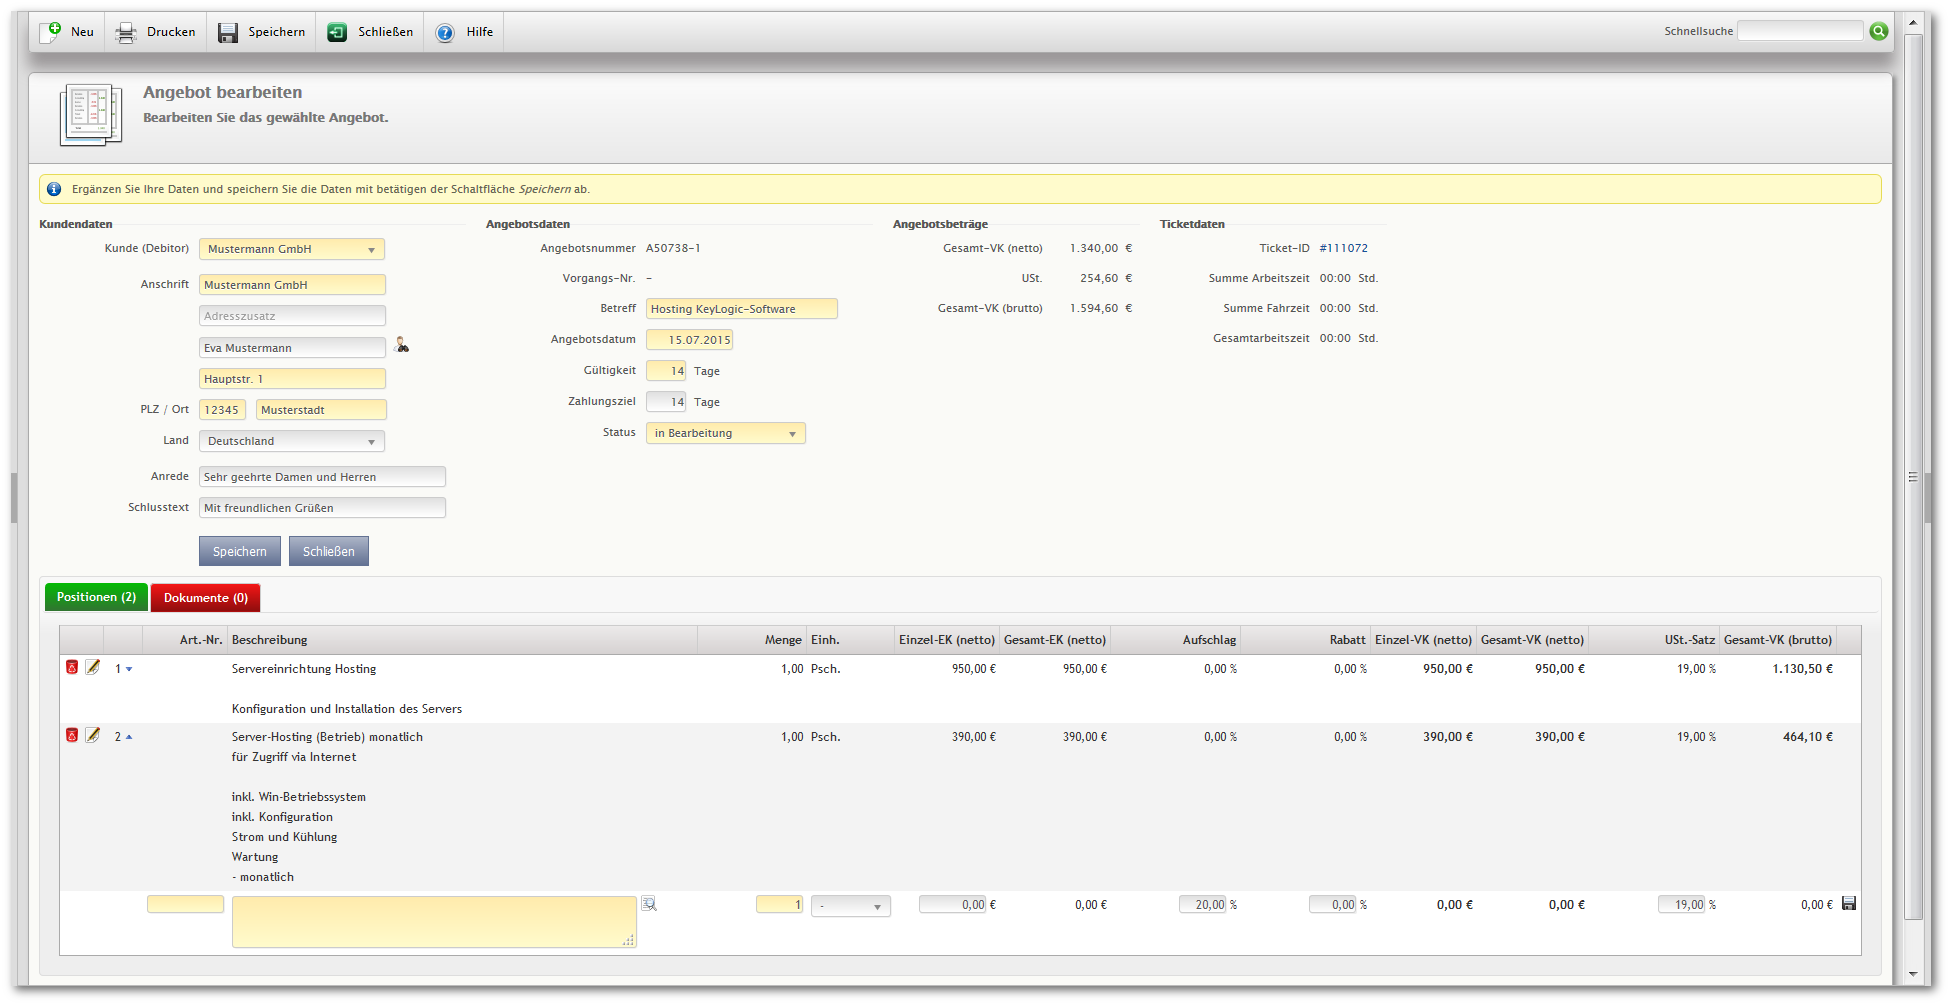Click position 1 total 1.130,50 €
The image size is (1950, 1005).
tap(1802, 669)
